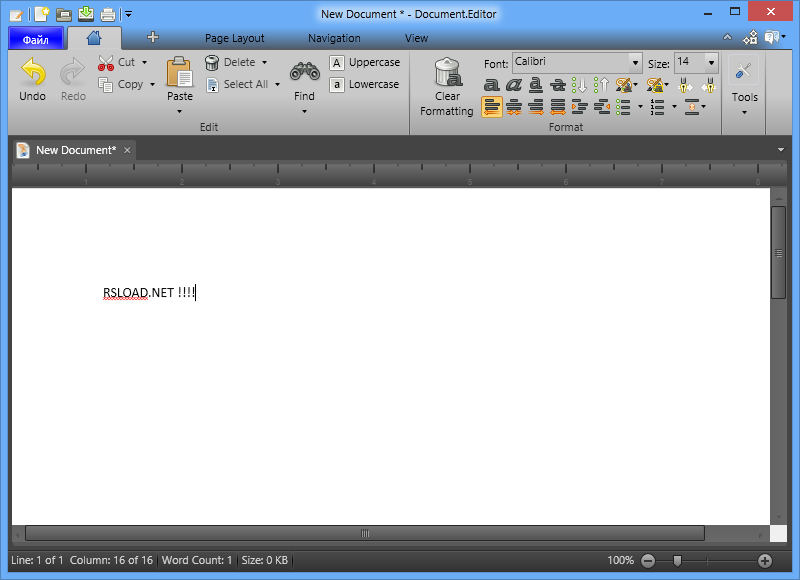Image resolution: width=800 pixels, height=580 pixels.
Task: Click the increase indent icon
Action: (x=580, y=107)
